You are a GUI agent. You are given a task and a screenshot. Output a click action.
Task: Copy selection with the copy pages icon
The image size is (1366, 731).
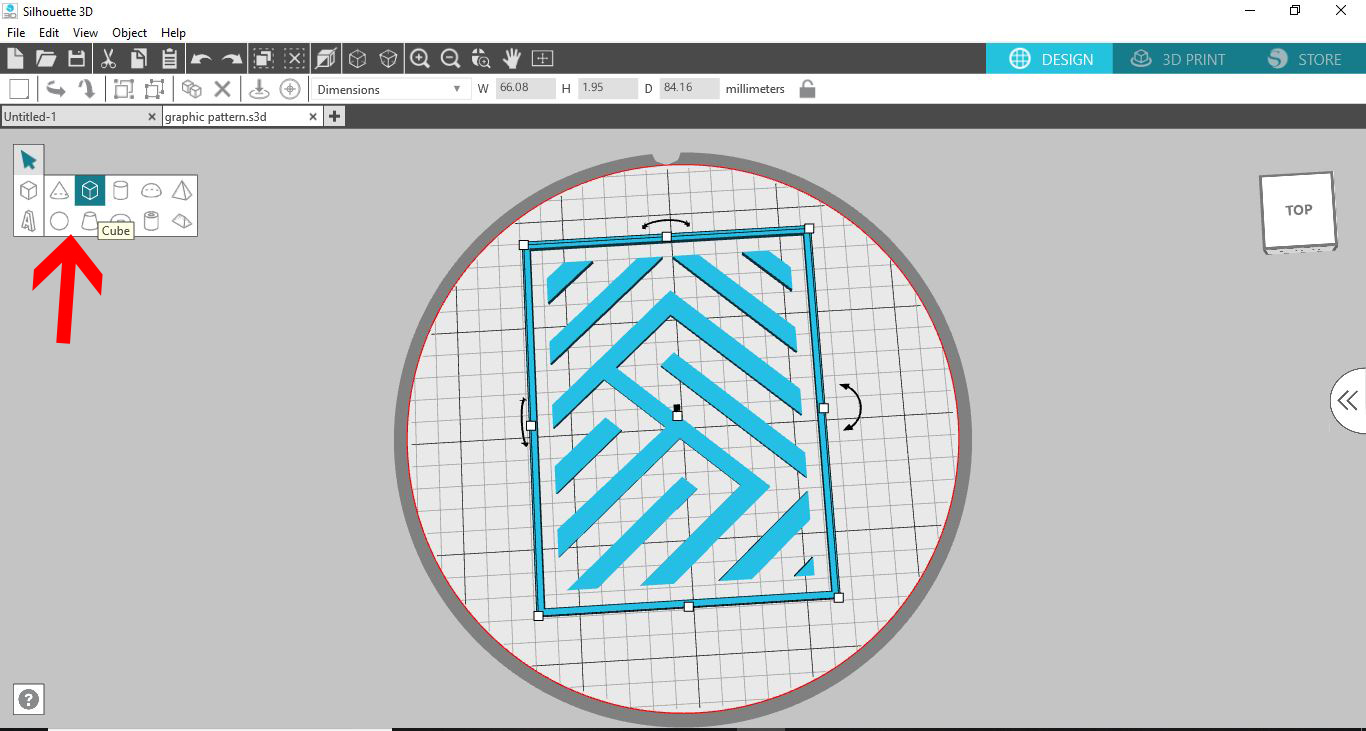pos(139,58)
